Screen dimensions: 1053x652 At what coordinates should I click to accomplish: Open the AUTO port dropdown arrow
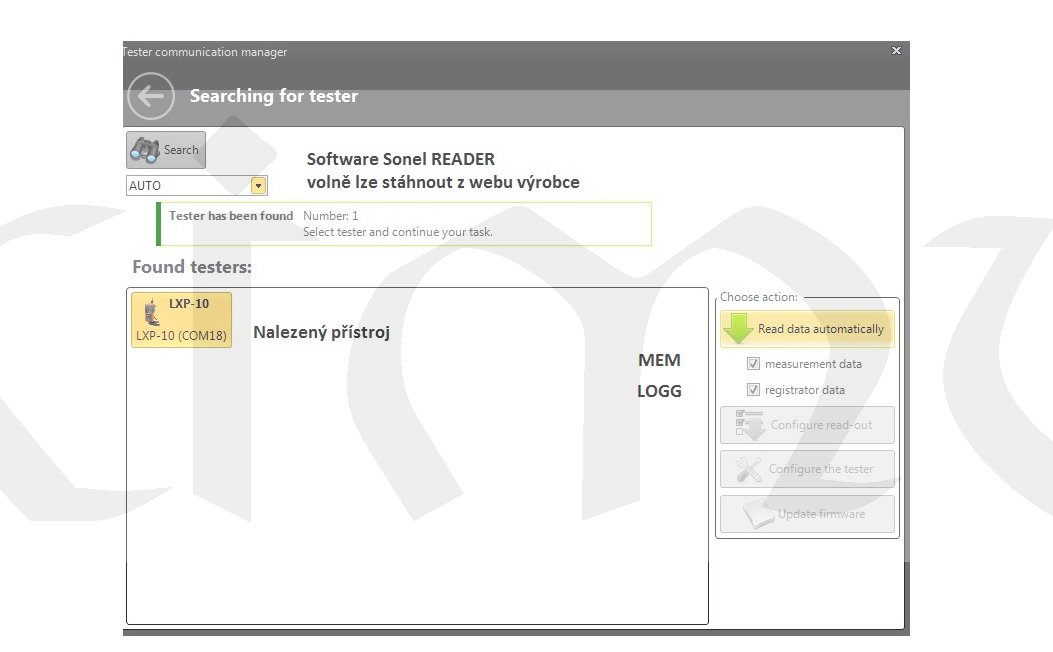point(259,186)
